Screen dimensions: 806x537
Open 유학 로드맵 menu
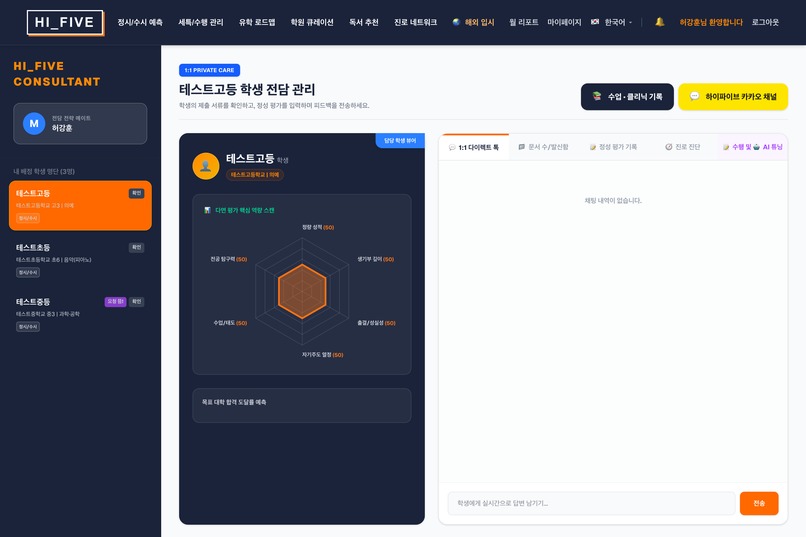pyautogui.click(x=257, y=22)
